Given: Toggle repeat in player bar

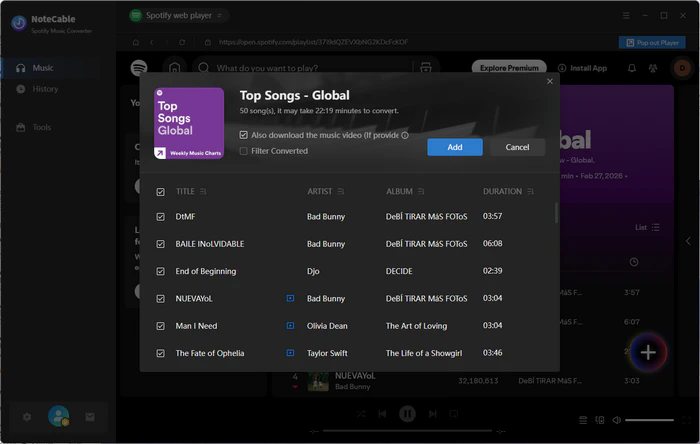Looking at the screenshot, I should 454,414.
